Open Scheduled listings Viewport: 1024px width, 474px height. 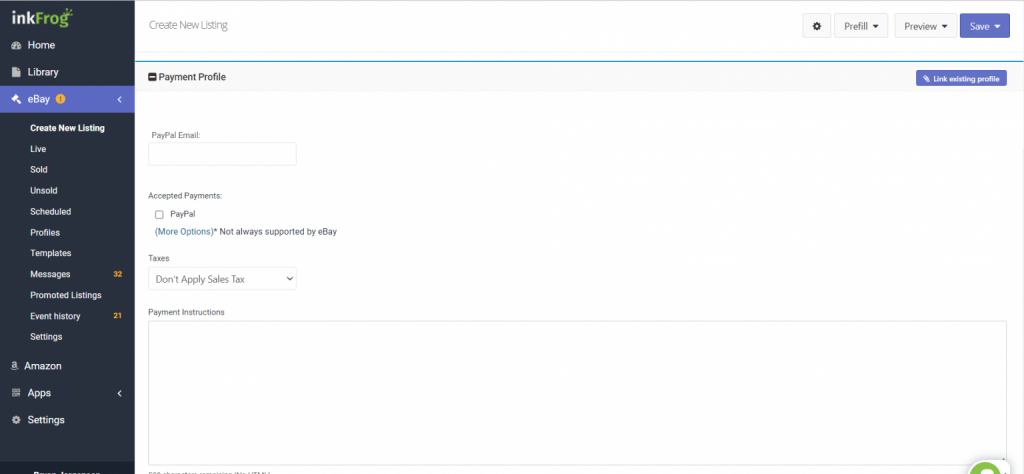tap(50, 212)
